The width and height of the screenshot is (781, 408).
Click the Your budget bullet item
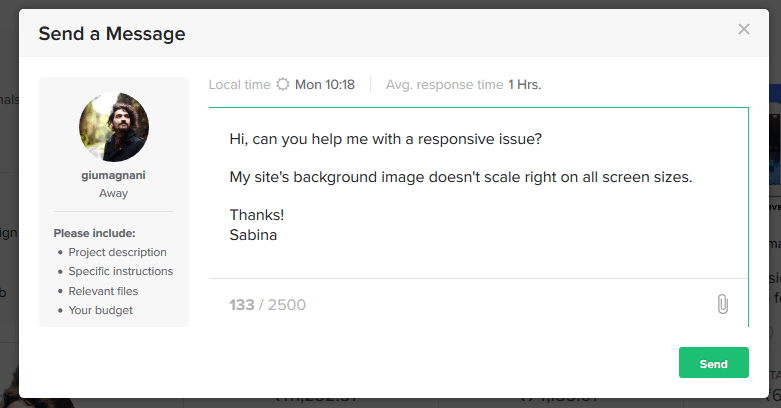click(x=101, y=310)
